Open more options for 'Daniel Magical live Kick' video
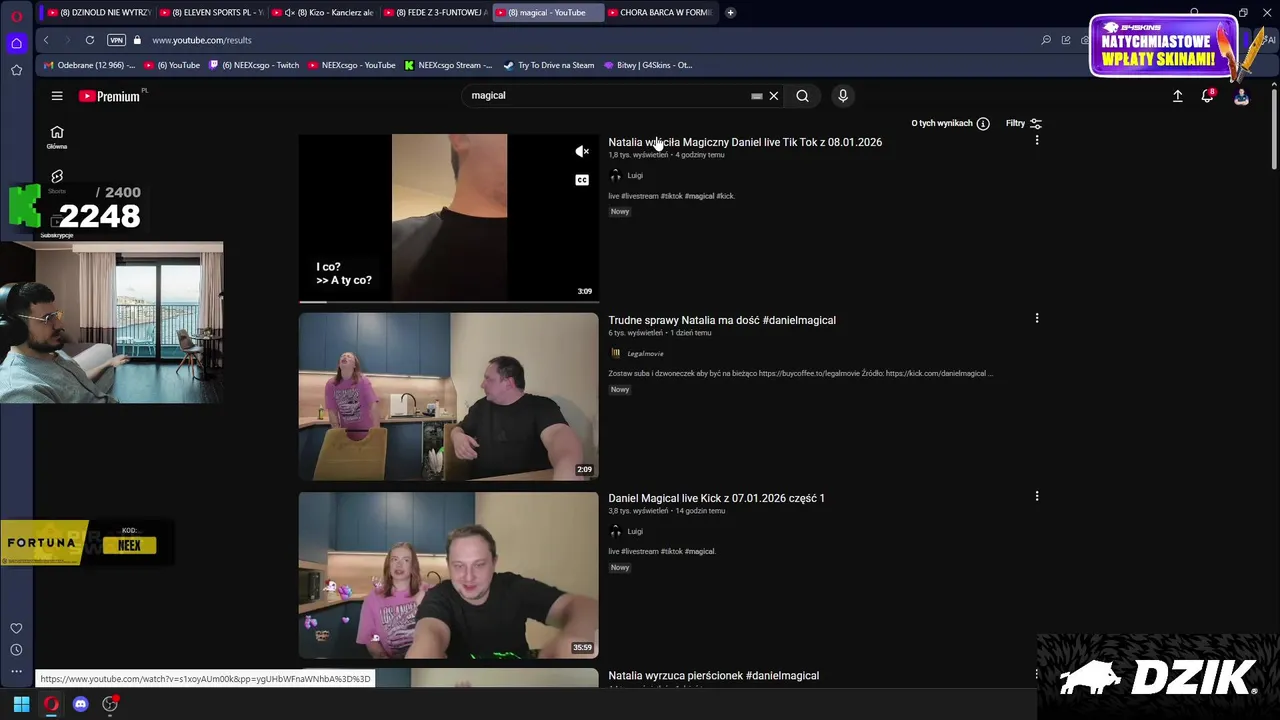 [1037, 496]
